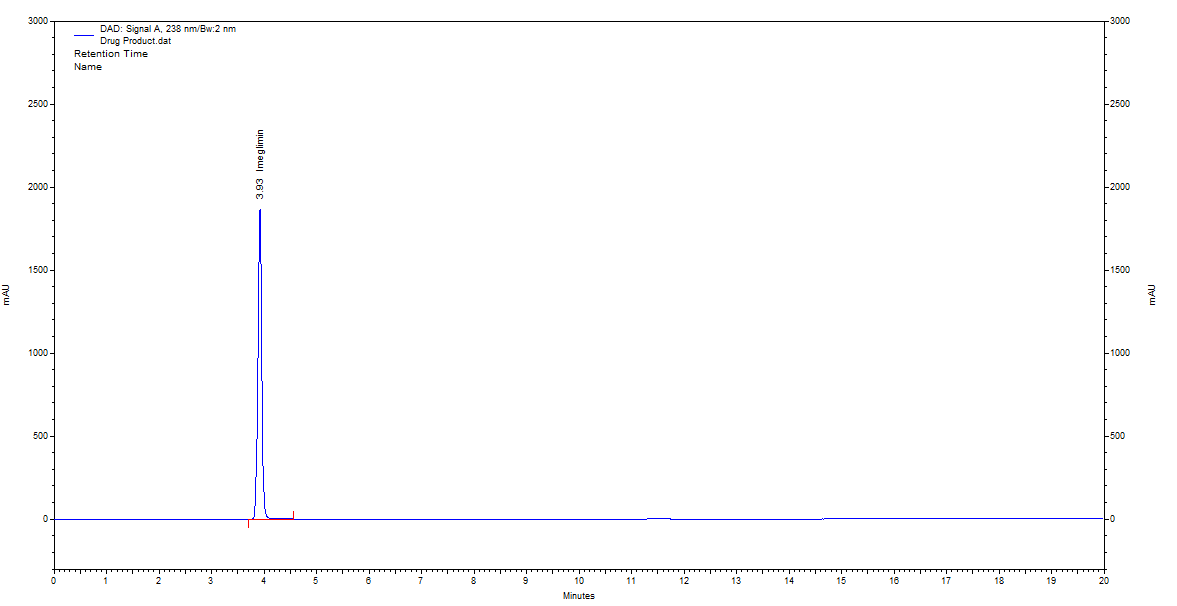This screenshot has width=1177, height=606.
Task: Click the 0 minute tick label on x-axis
Action: (x=54, y=580)
